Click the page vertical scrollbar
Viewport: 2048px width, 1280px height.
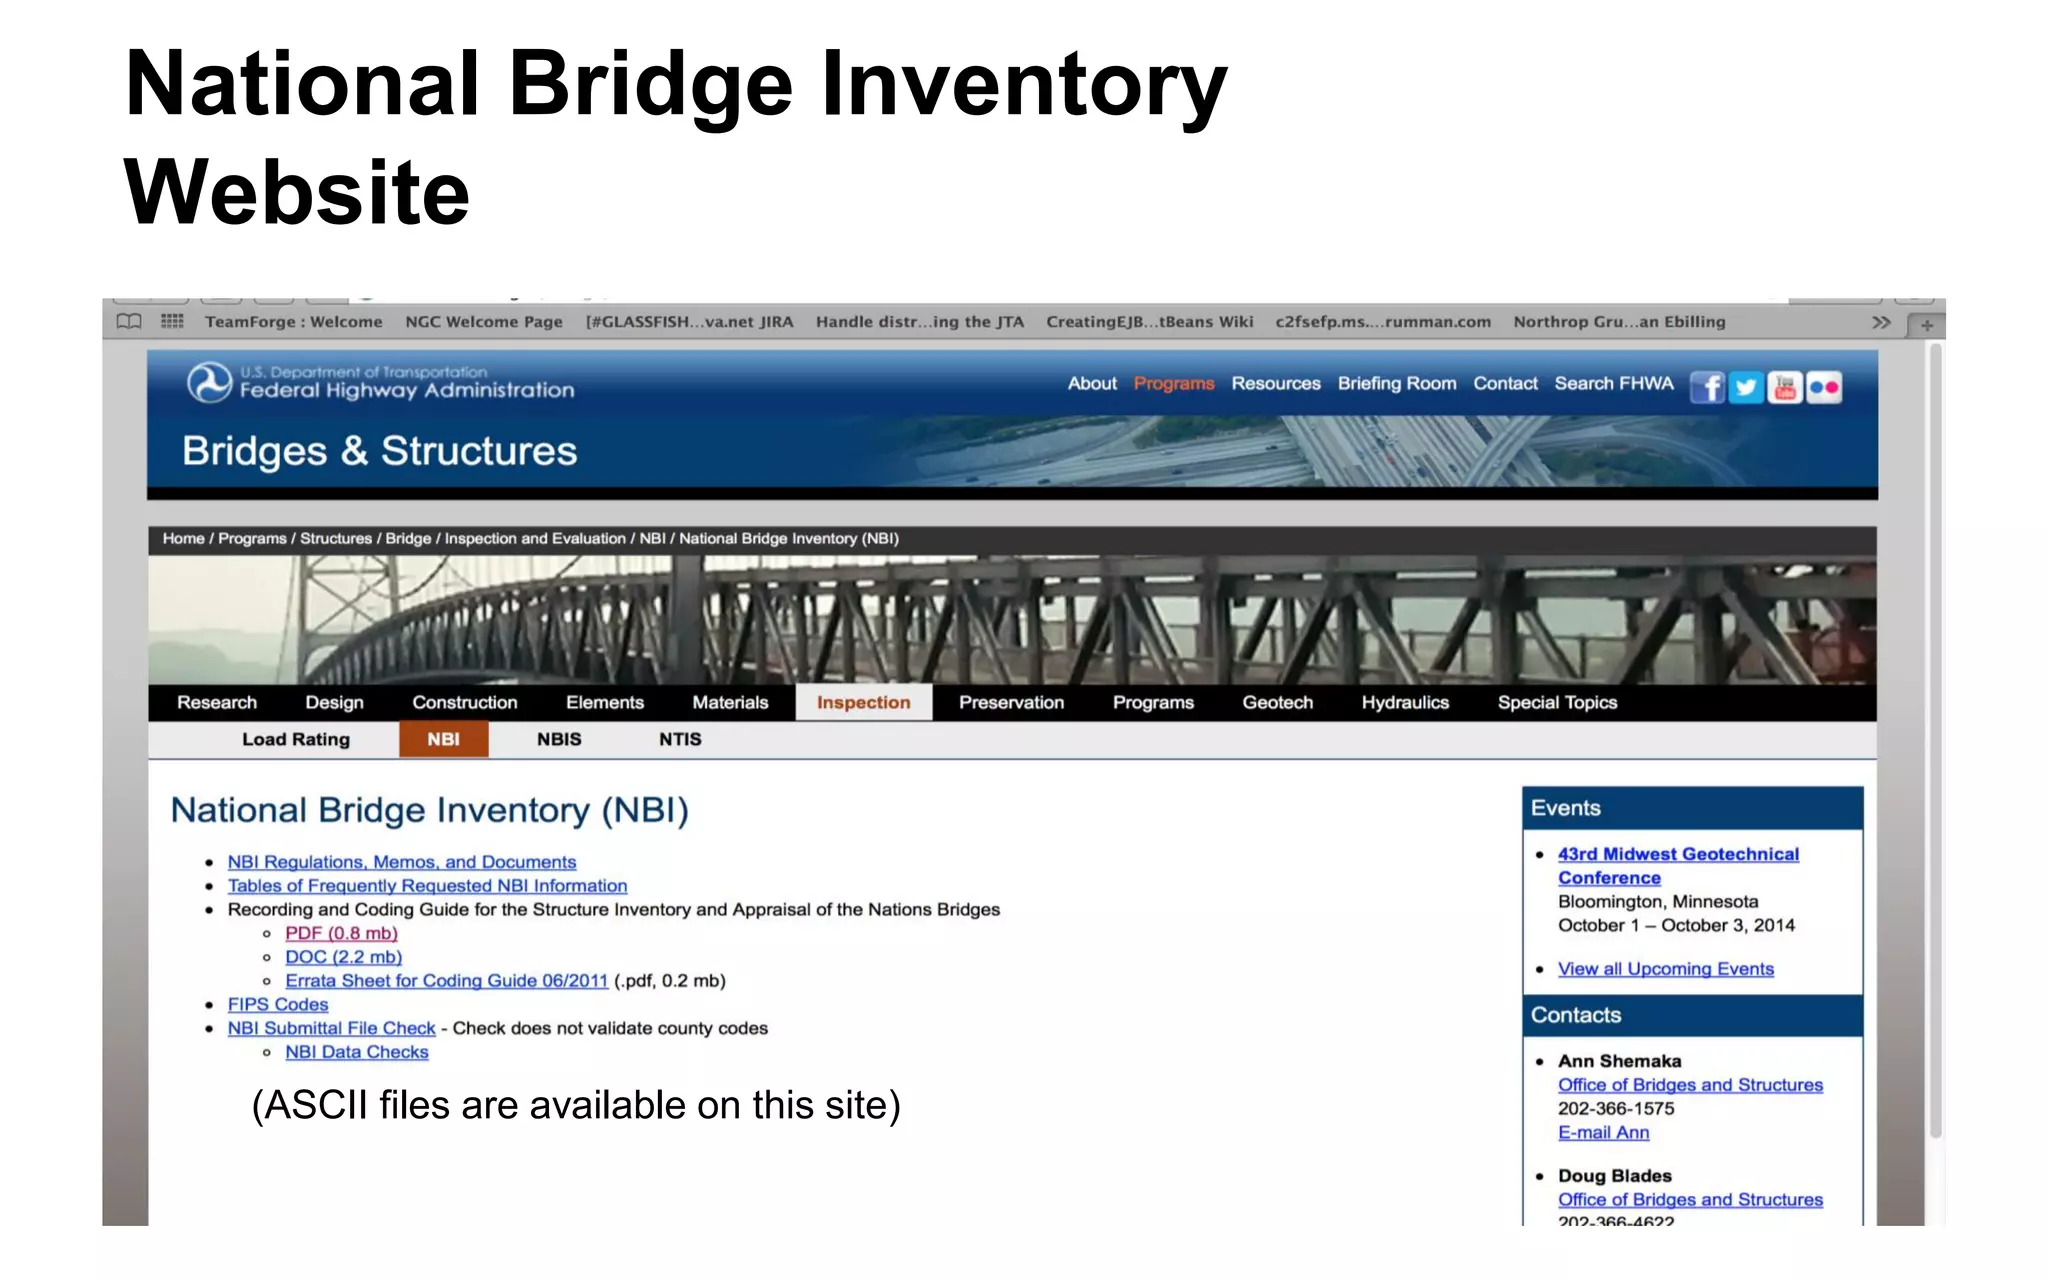click(x=1935, y=740)
